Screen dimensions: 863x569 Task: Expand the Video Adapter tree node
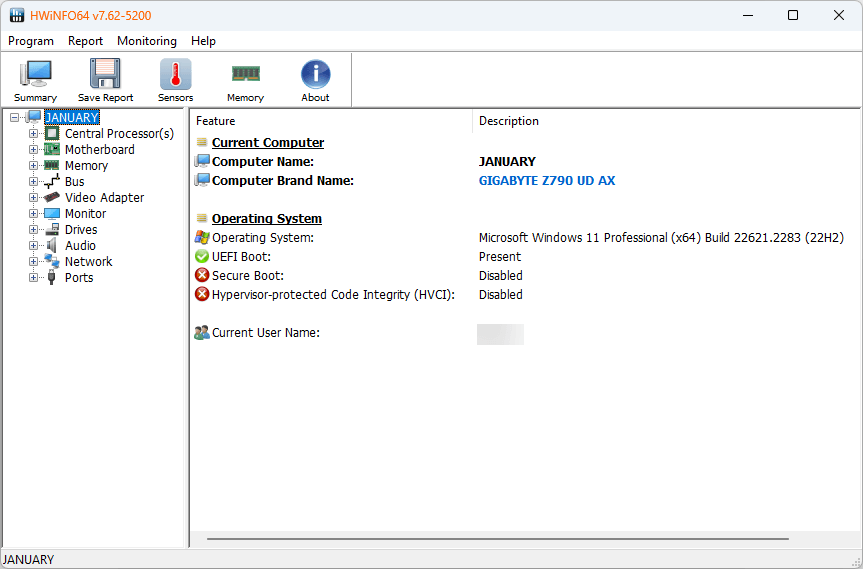(33, 198)
